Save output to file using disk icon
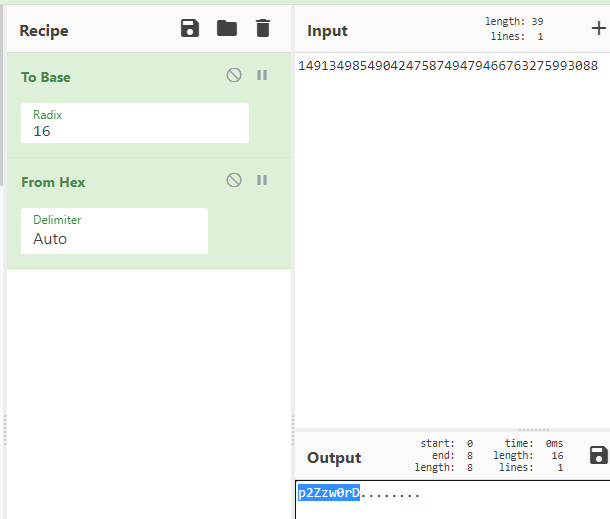Image resolution: width=610 pixels, height=519 pixels. coord(598,456)
